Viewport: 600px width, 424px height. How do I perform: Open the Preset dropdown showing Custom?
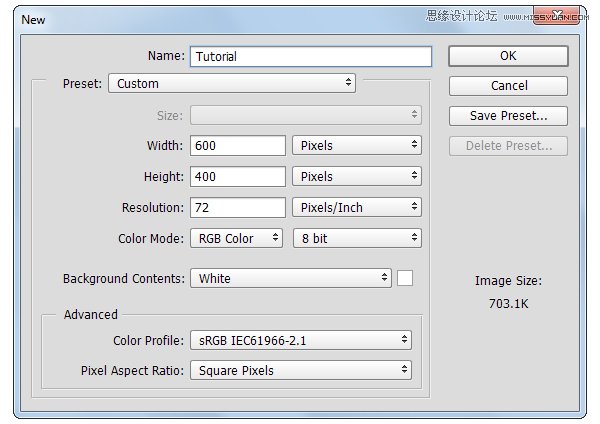[232, 84]
